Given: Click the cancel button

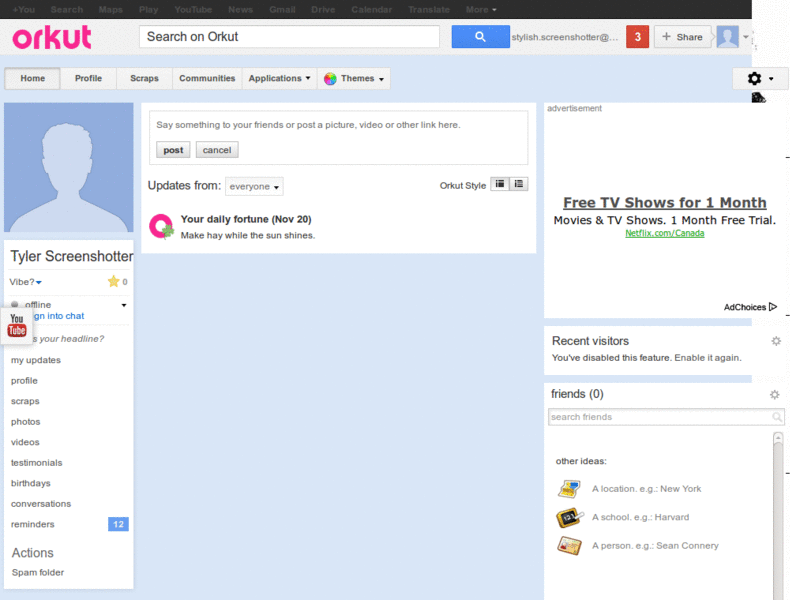Looking at the screenshot, I should tap(217, 150).
